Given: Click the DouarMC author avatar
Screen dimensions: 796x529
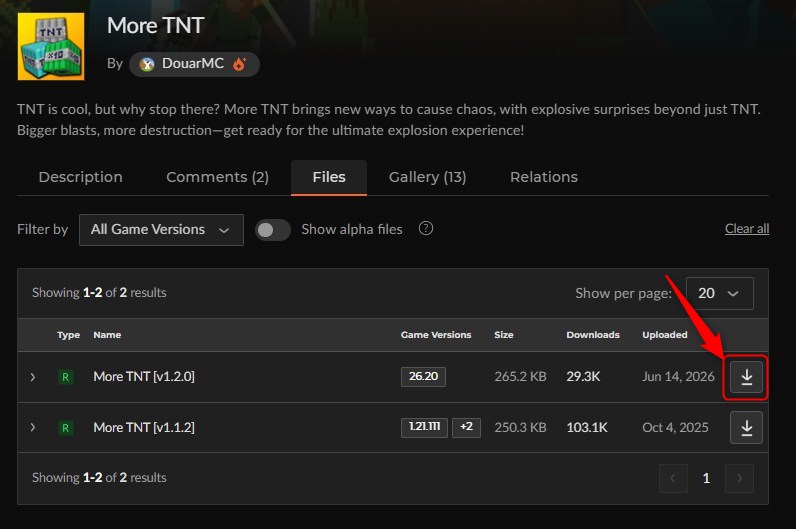Looking at the screenshot, I should [147, 64].
